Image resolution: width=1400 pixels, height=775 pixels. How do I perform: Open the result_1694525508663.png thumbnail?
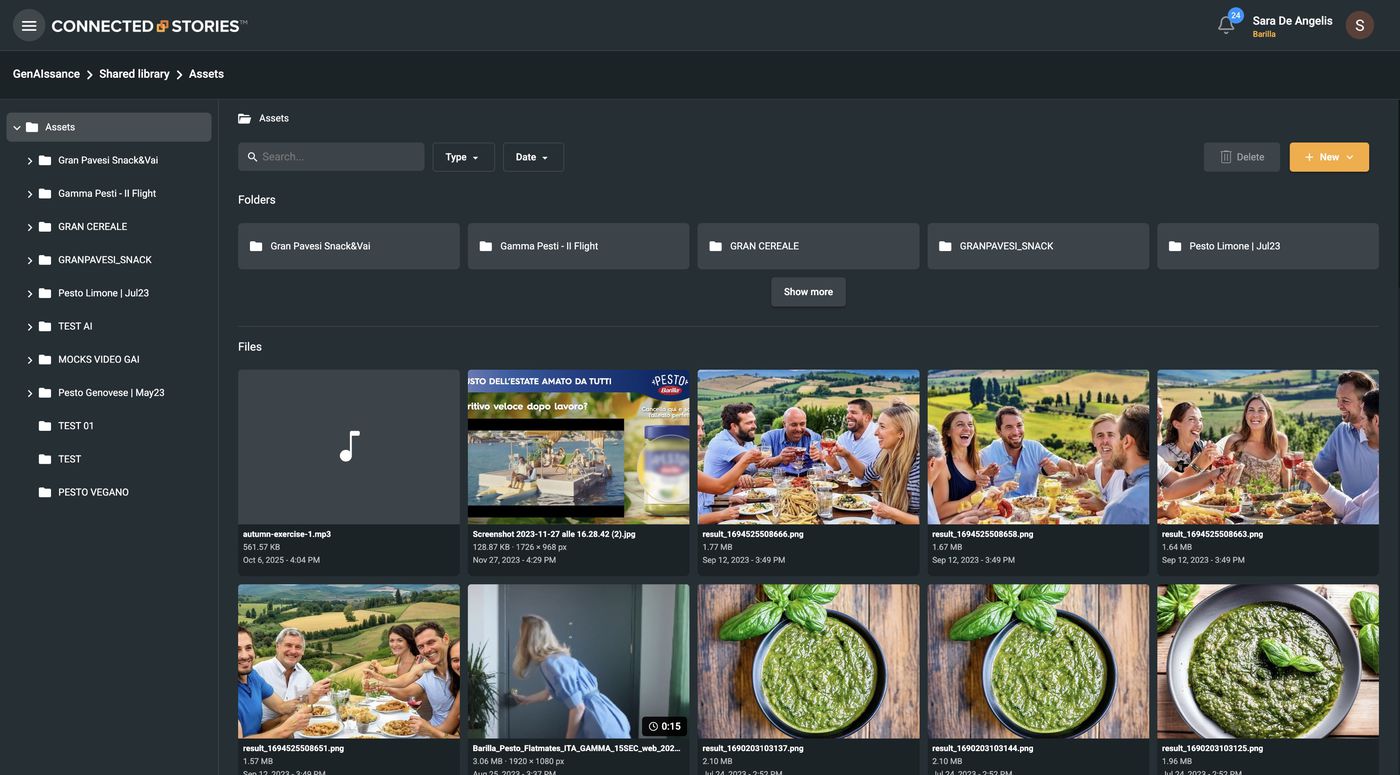(x=1268, y=447)
